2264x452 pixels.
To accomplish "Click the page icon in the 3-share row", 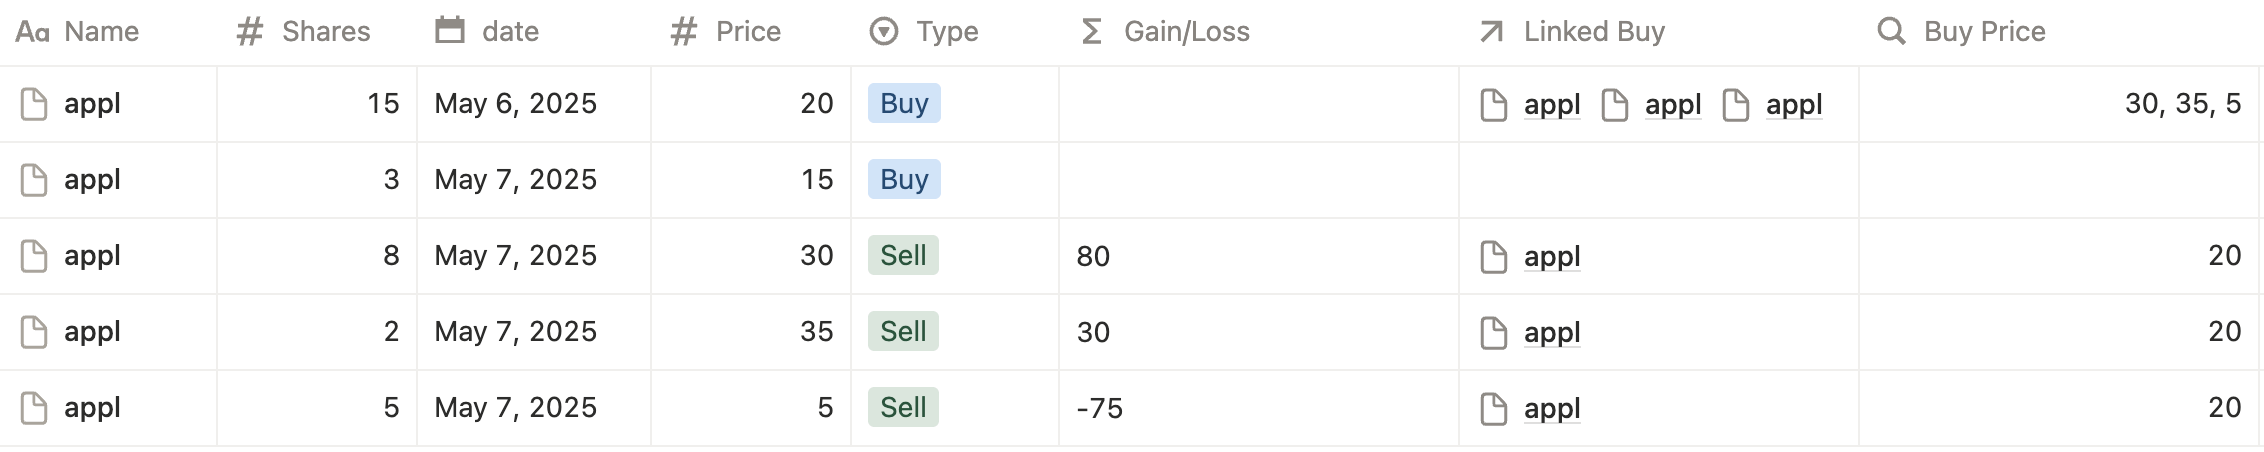I will (x=34, y=180).
